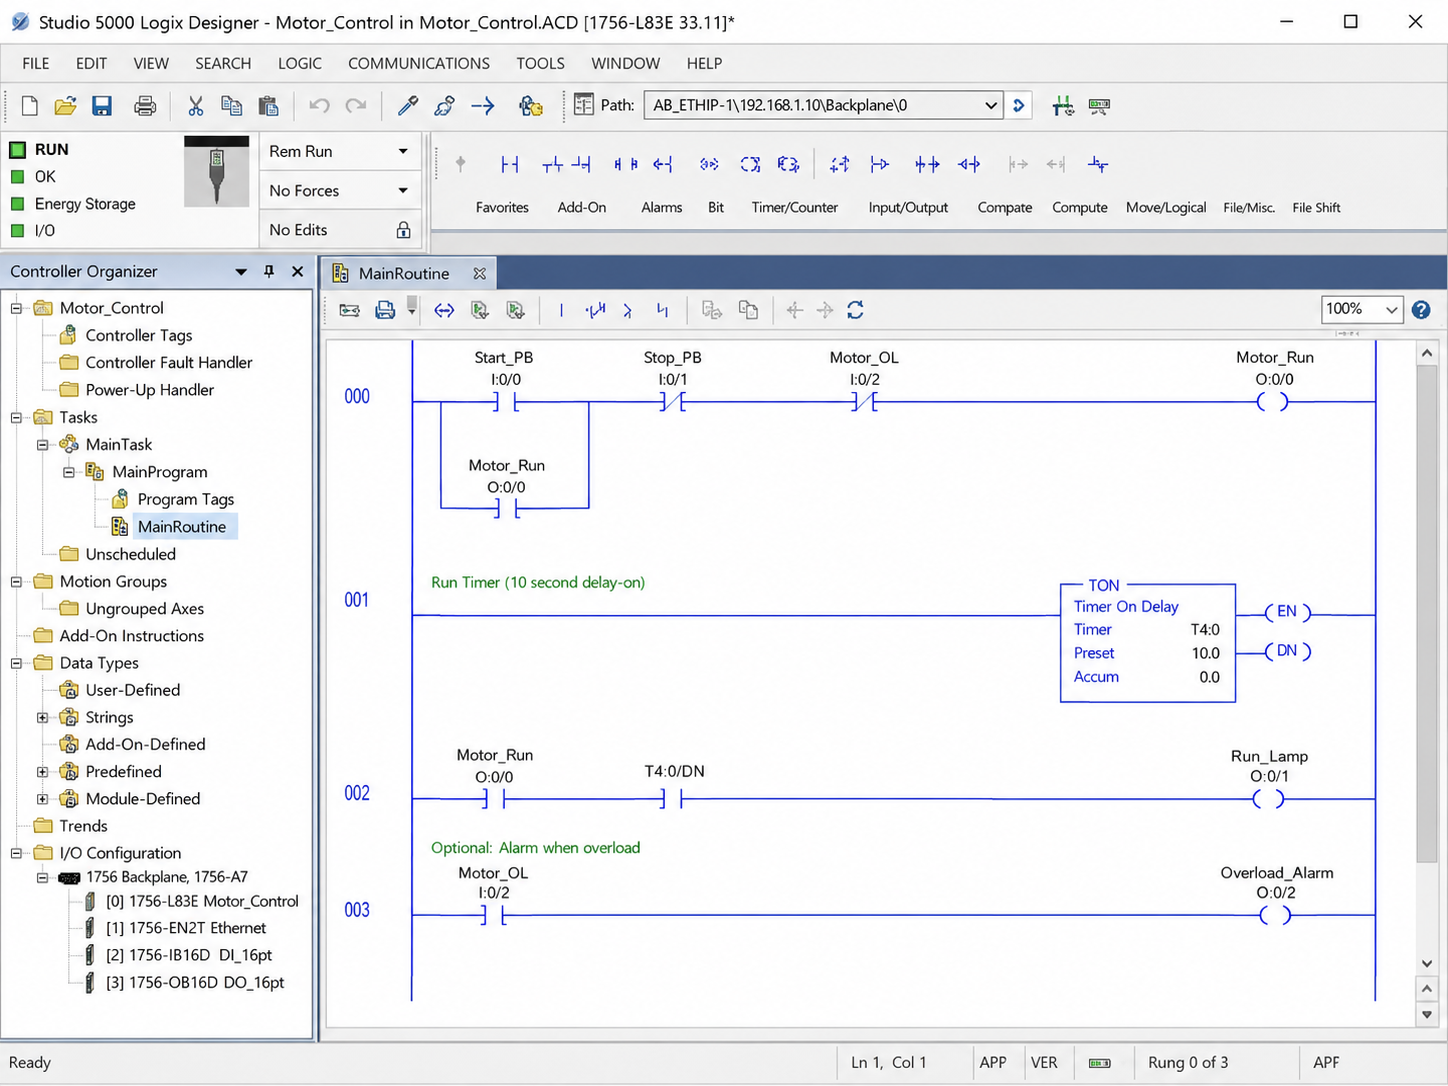Image resolution: width=1448 pixels, height=1086 pixels.
Task: Click the RSWho network browse icon next to Path
Action: click(x=584, y=105)
